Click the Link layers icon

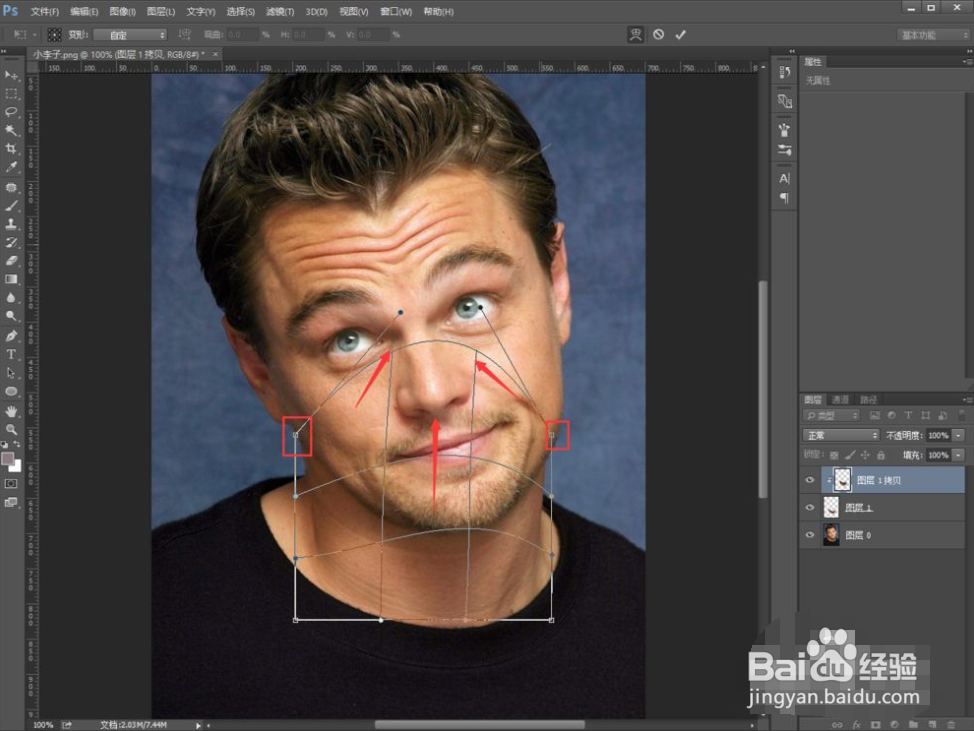837,725
